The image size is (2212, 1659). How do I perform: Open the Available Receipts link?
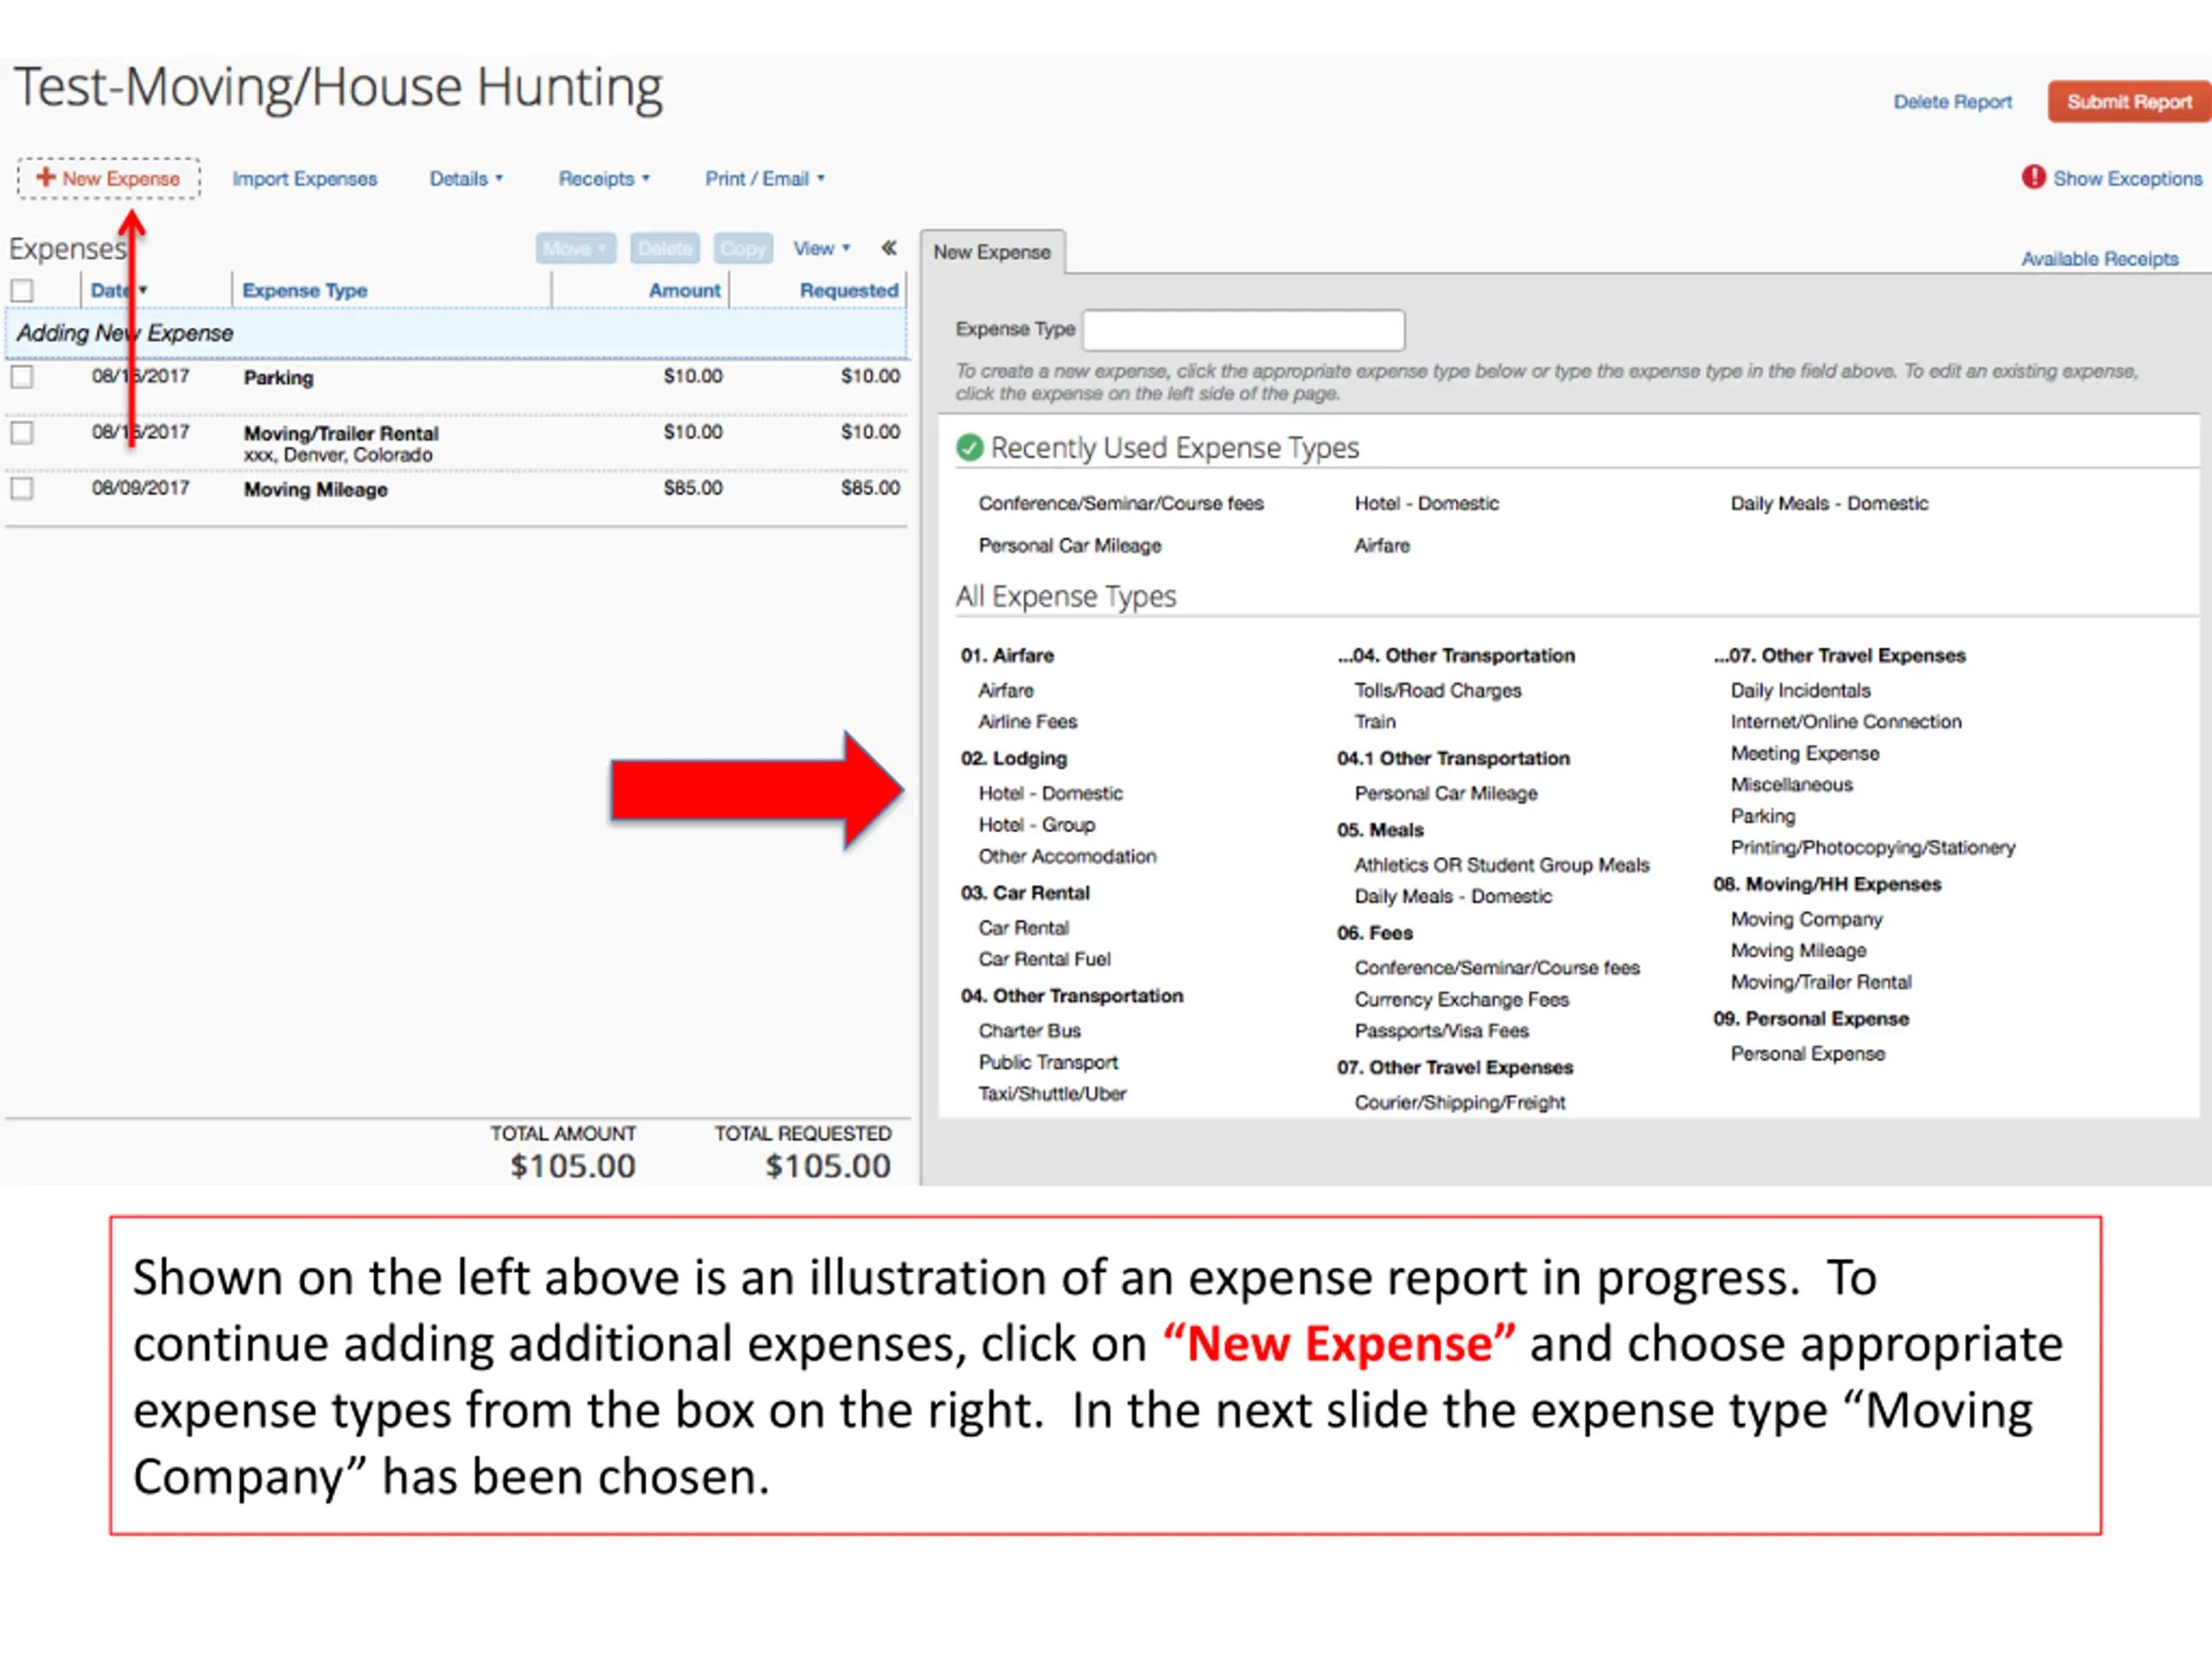2098,259
